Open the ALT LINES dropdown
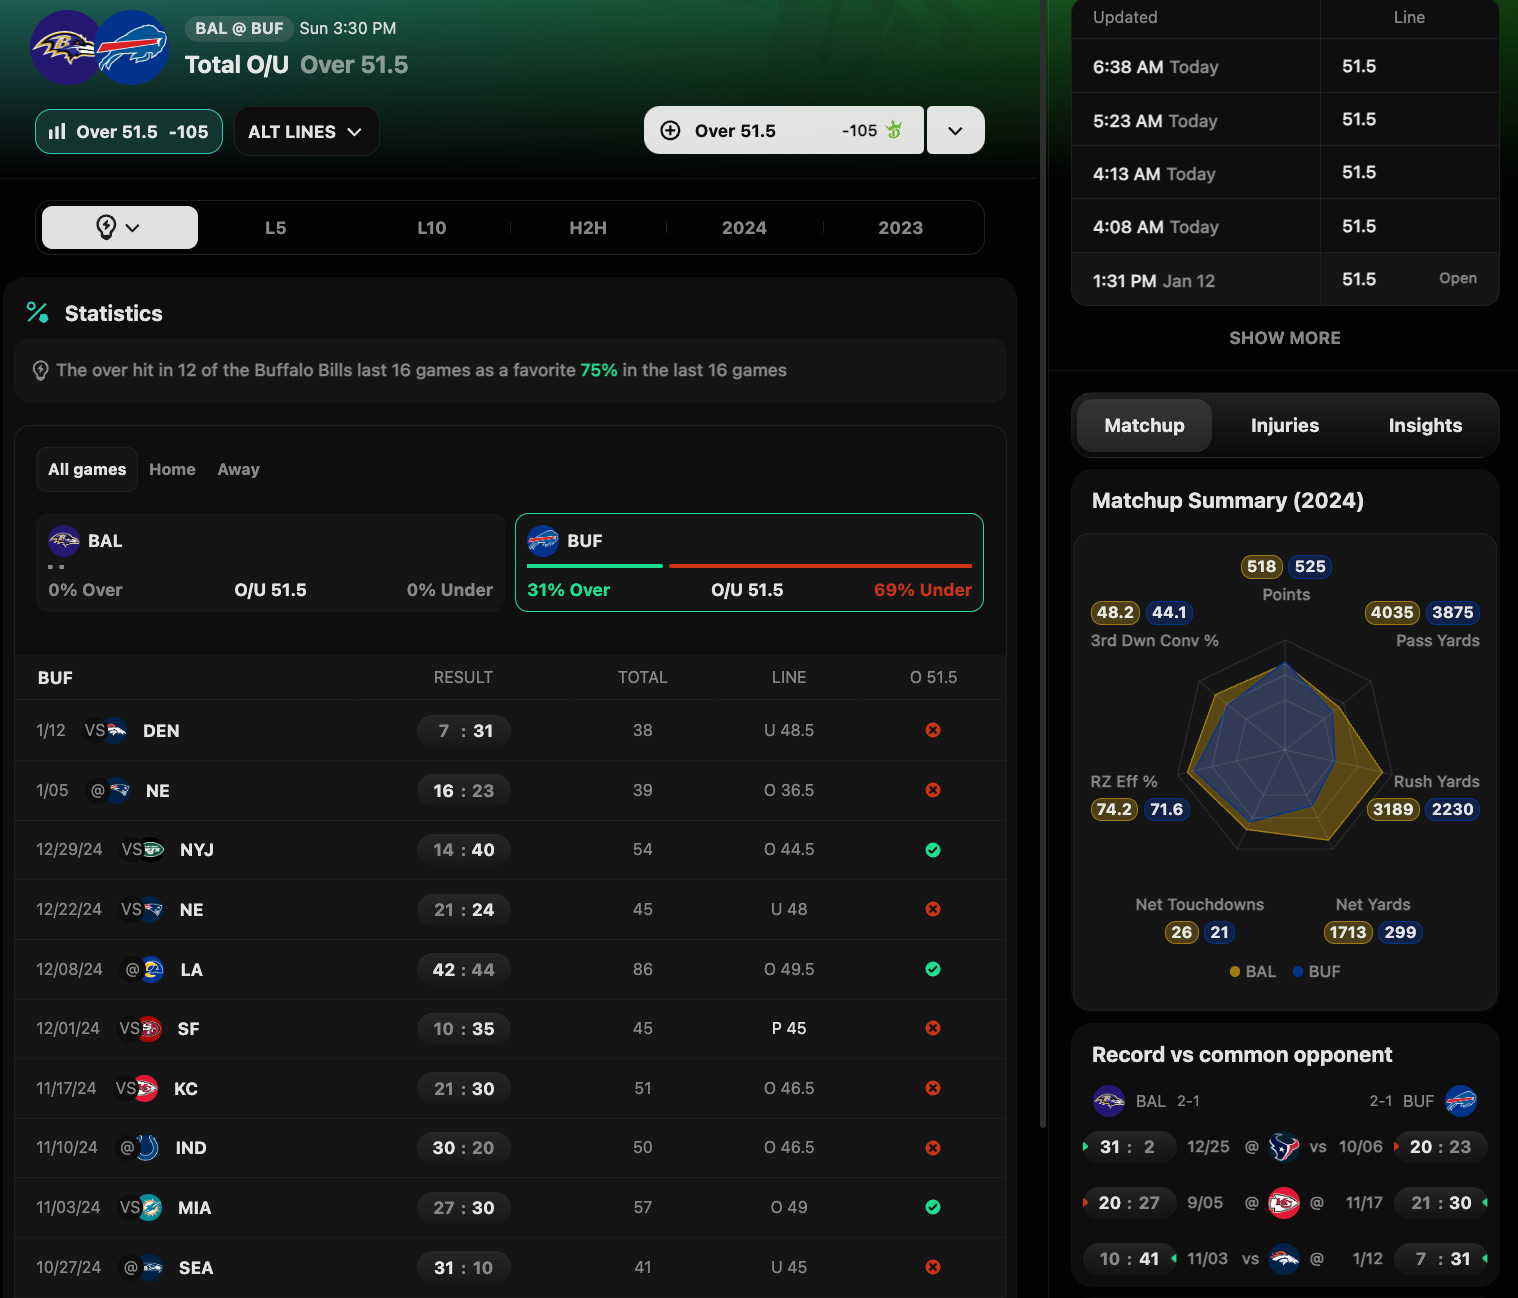This screenshot has width=1518, height=1298. [306, 131]
